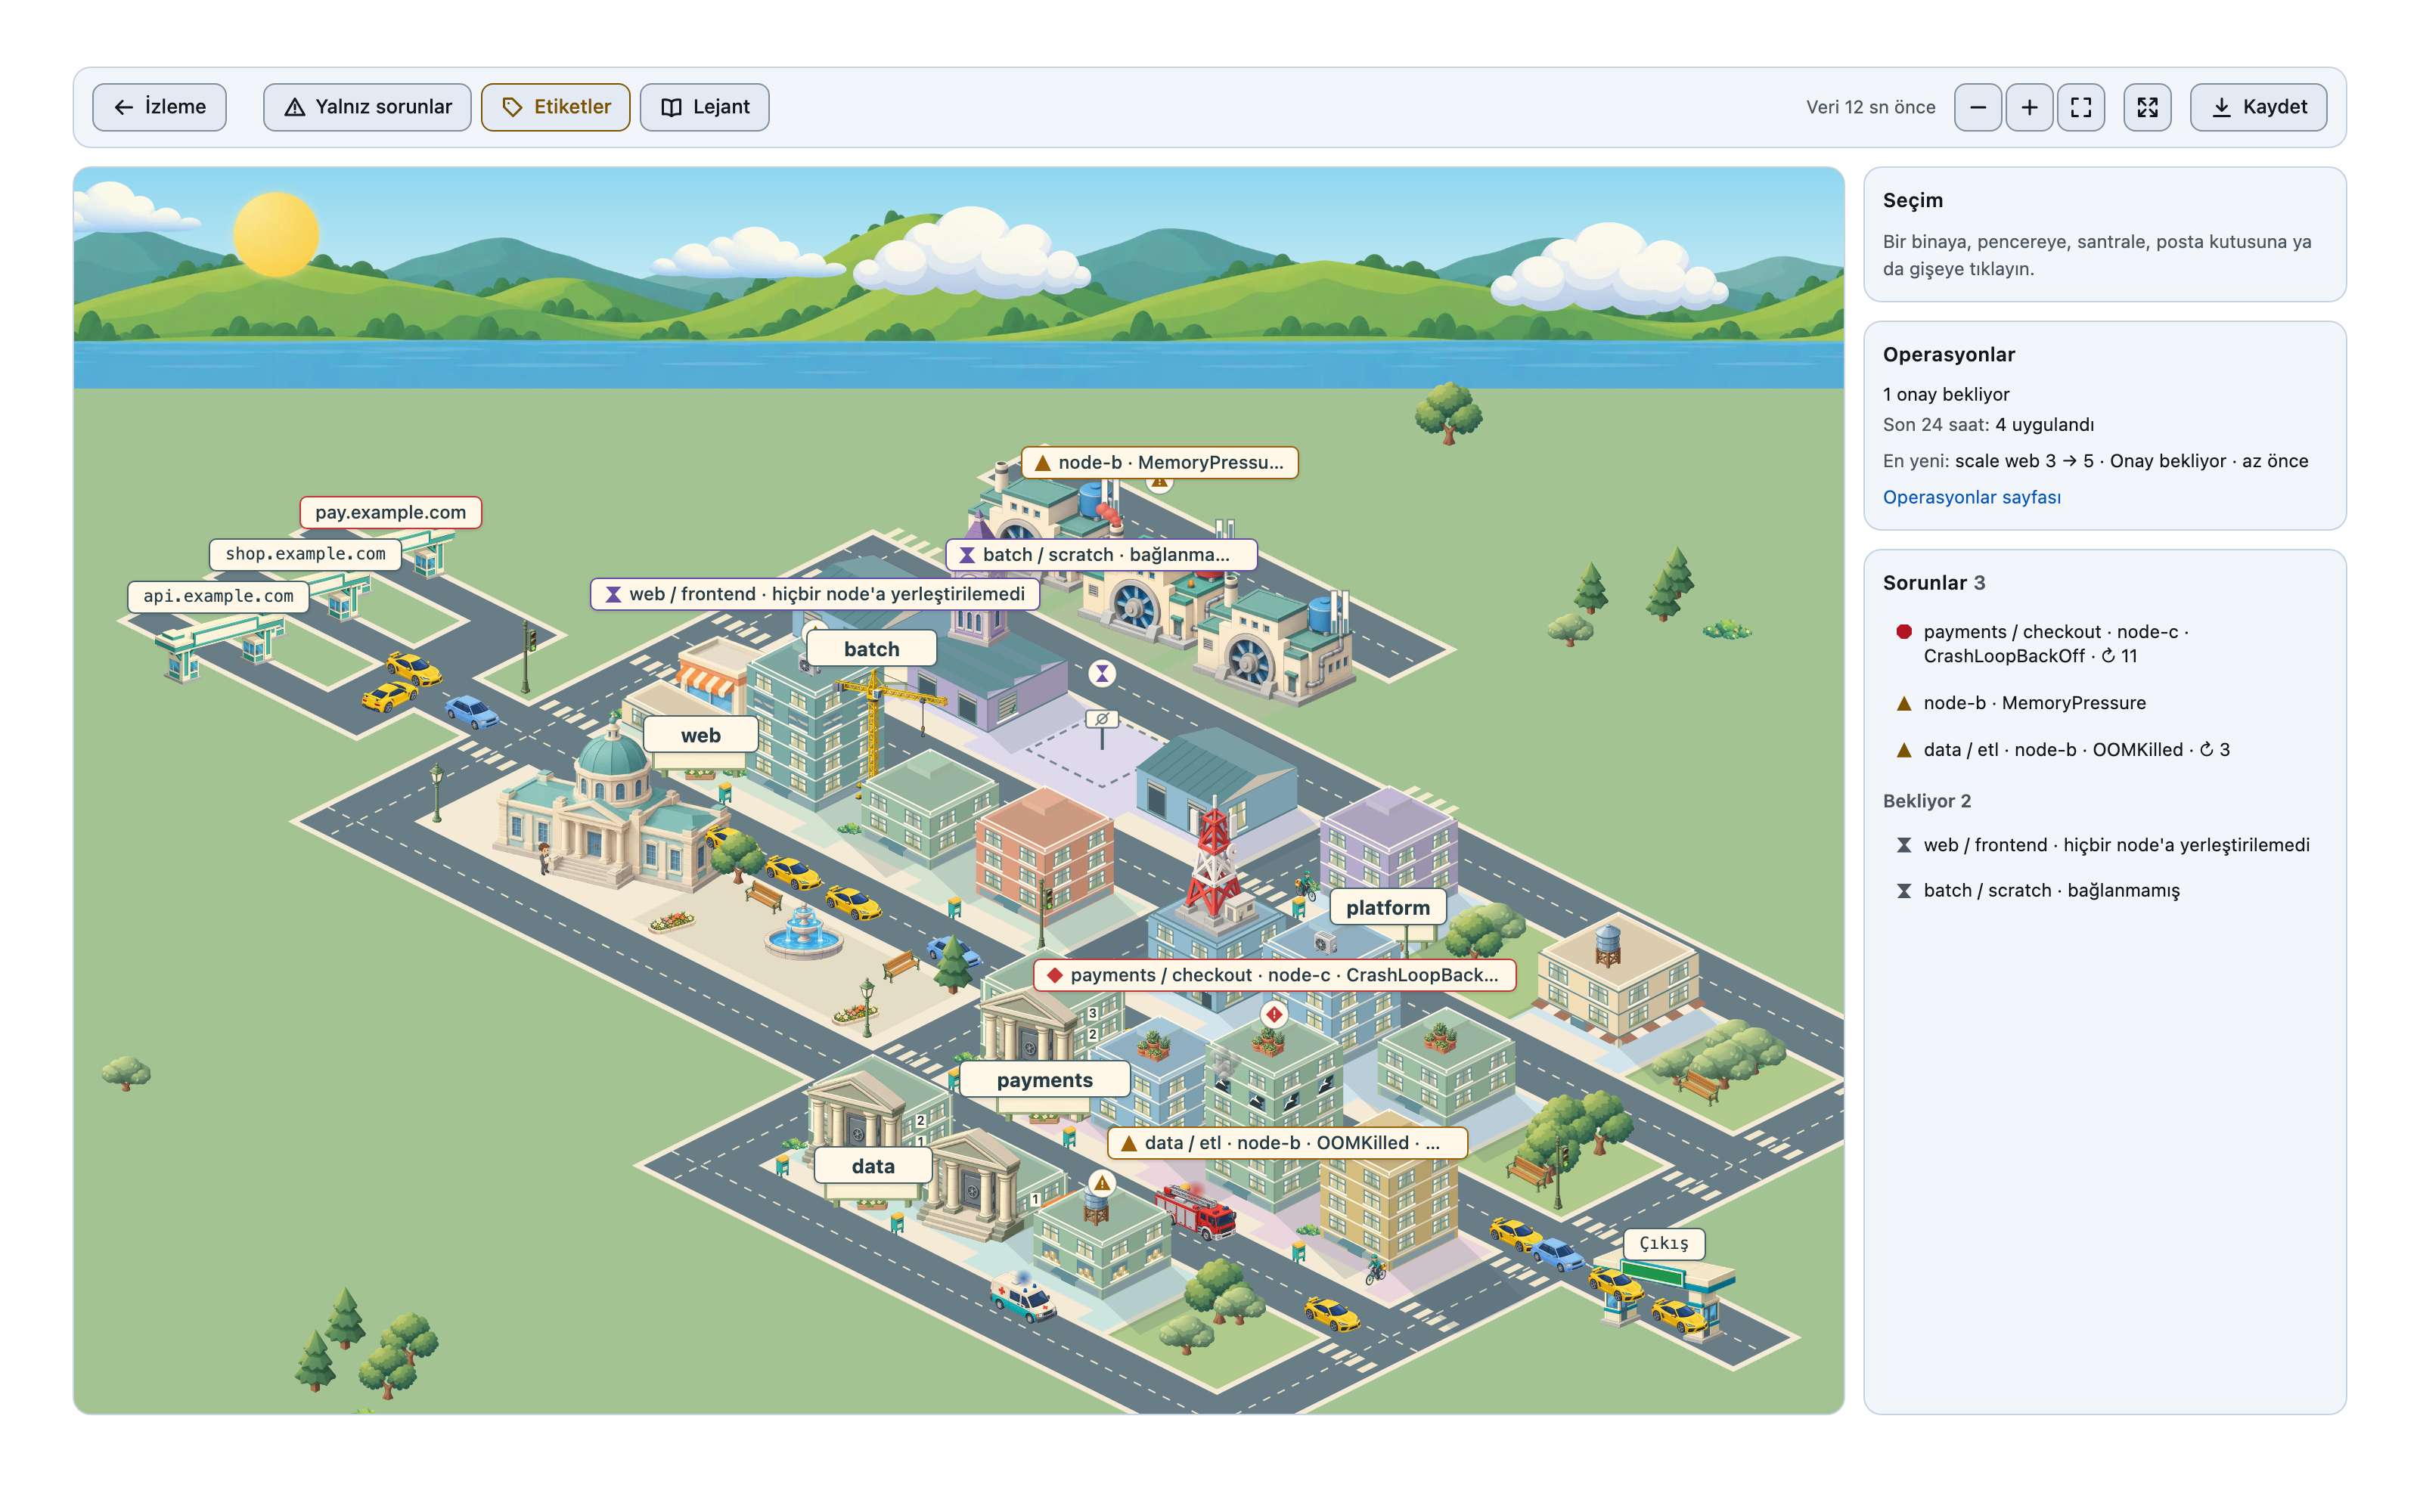
Task: Click data / etl OOMKilled map tag
Action: click(x=1287, y=1143)
